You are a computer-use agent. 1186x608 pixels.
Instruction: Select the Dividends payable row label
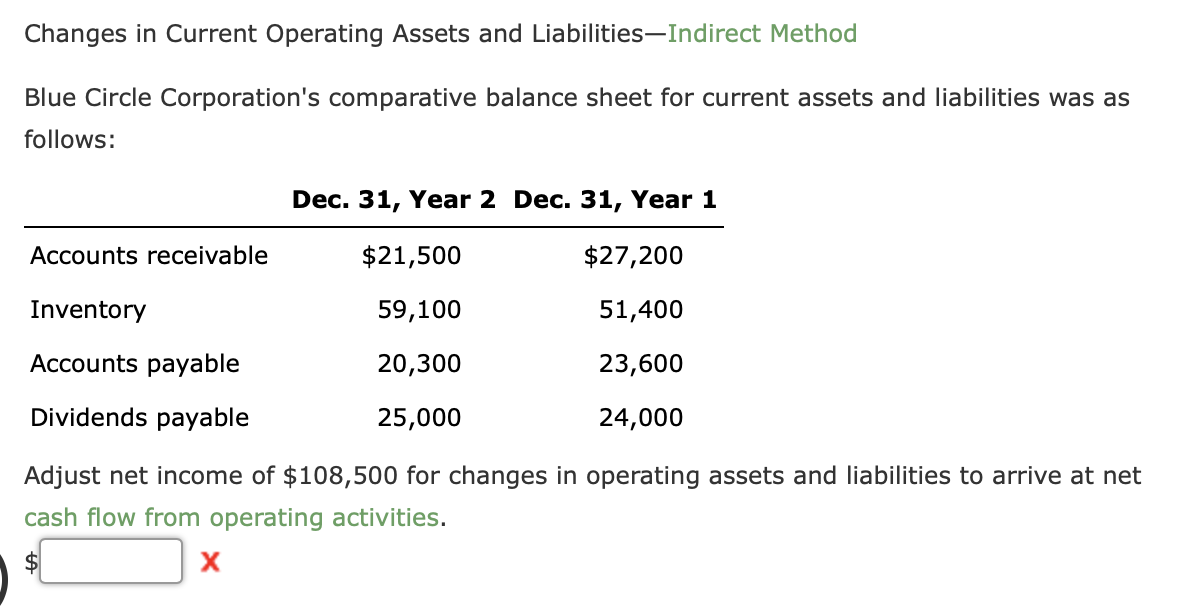point(139,418)
